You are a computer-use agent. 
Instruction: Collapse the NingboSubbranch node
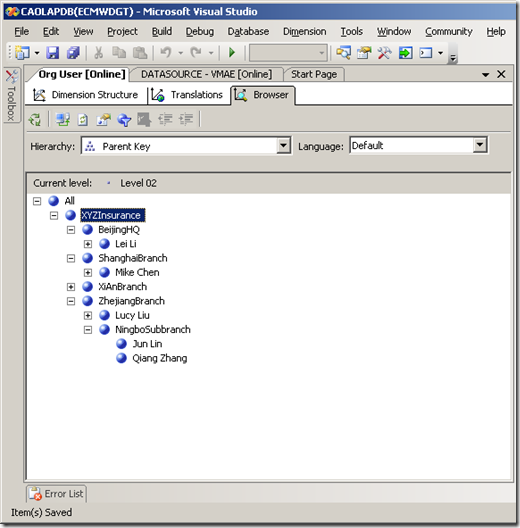coord(88,329)
